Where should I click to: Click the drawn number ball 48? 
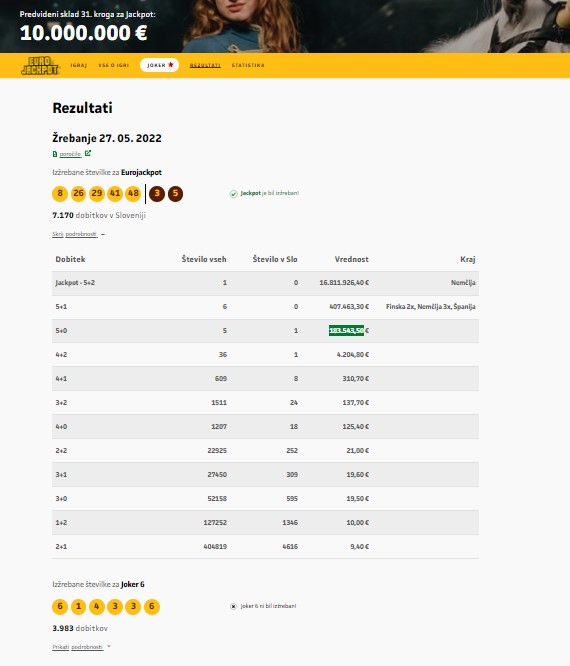coord(133,194)
